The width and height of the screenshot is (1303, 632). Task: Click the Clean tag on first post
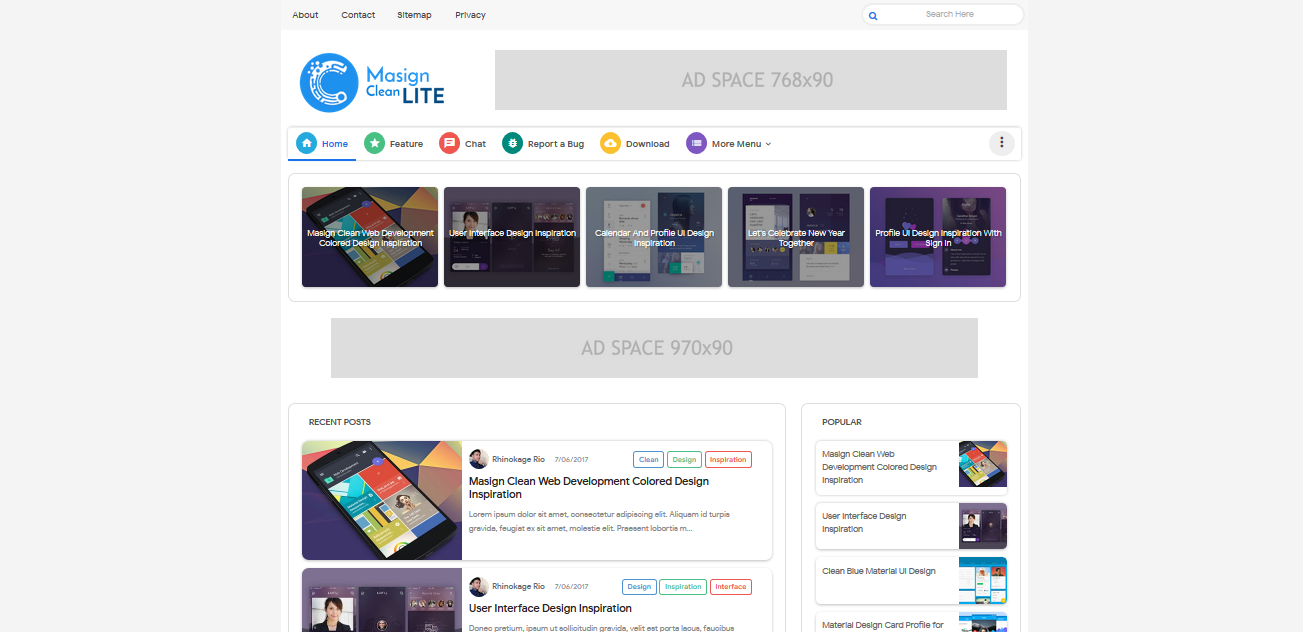click(649, 460)
